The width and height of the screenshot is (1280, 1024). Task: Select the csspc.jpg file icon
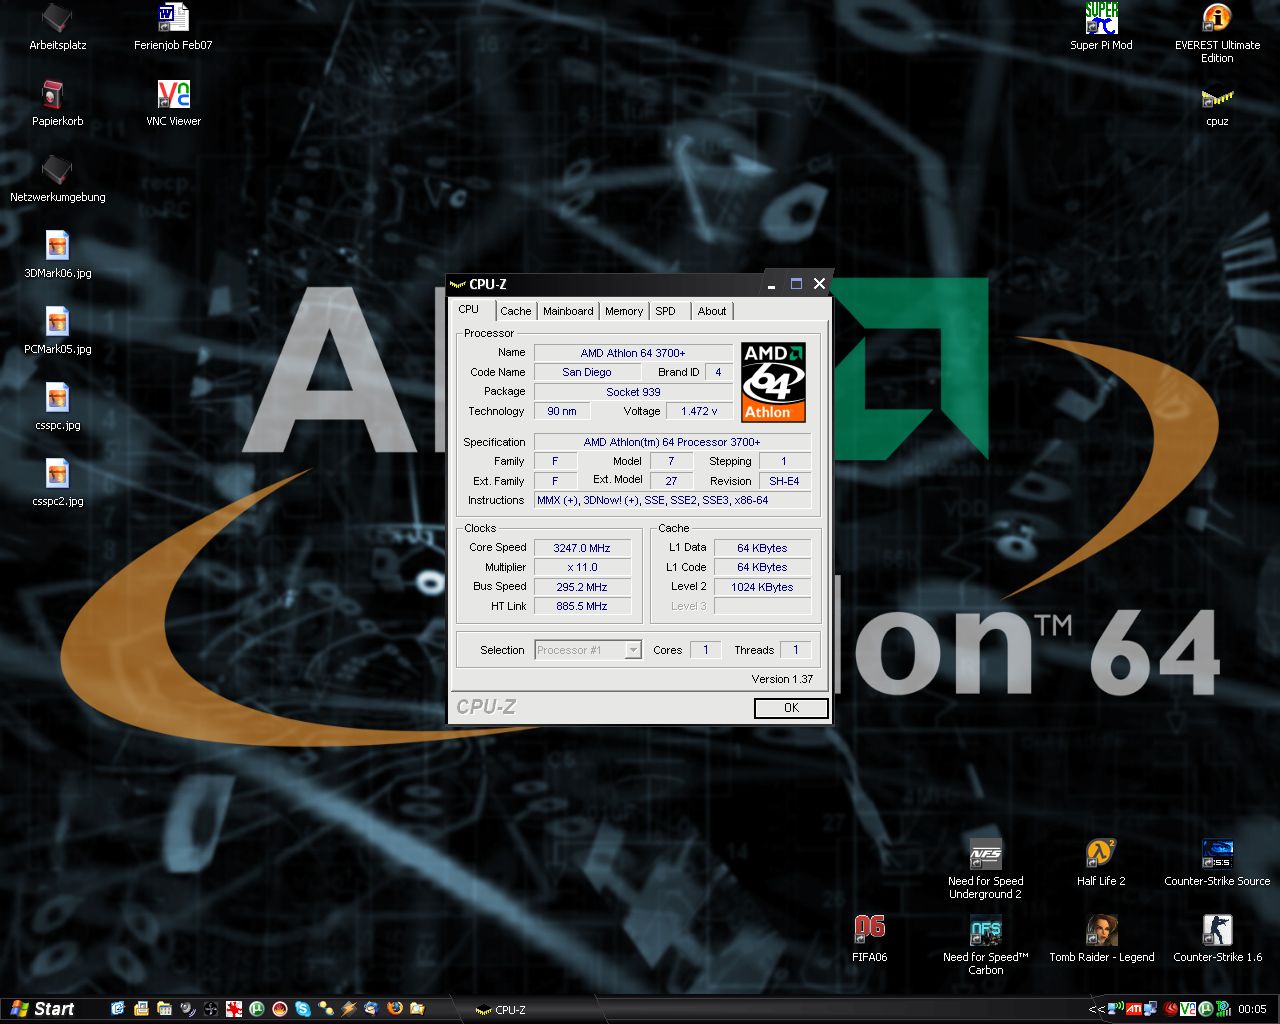coord(58,407)
